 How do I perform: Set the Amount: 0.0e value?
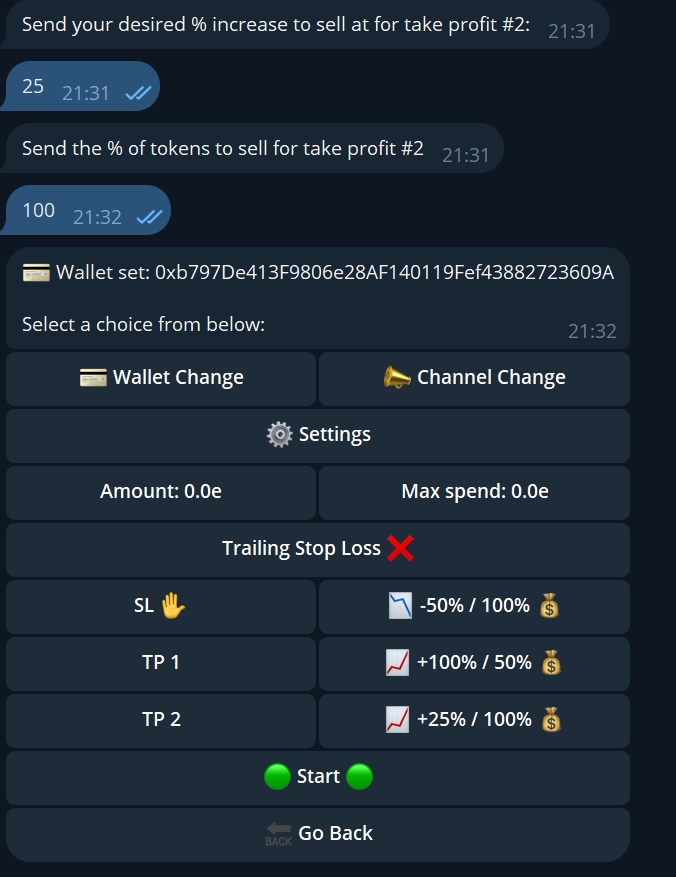click(x=161, y=492)
